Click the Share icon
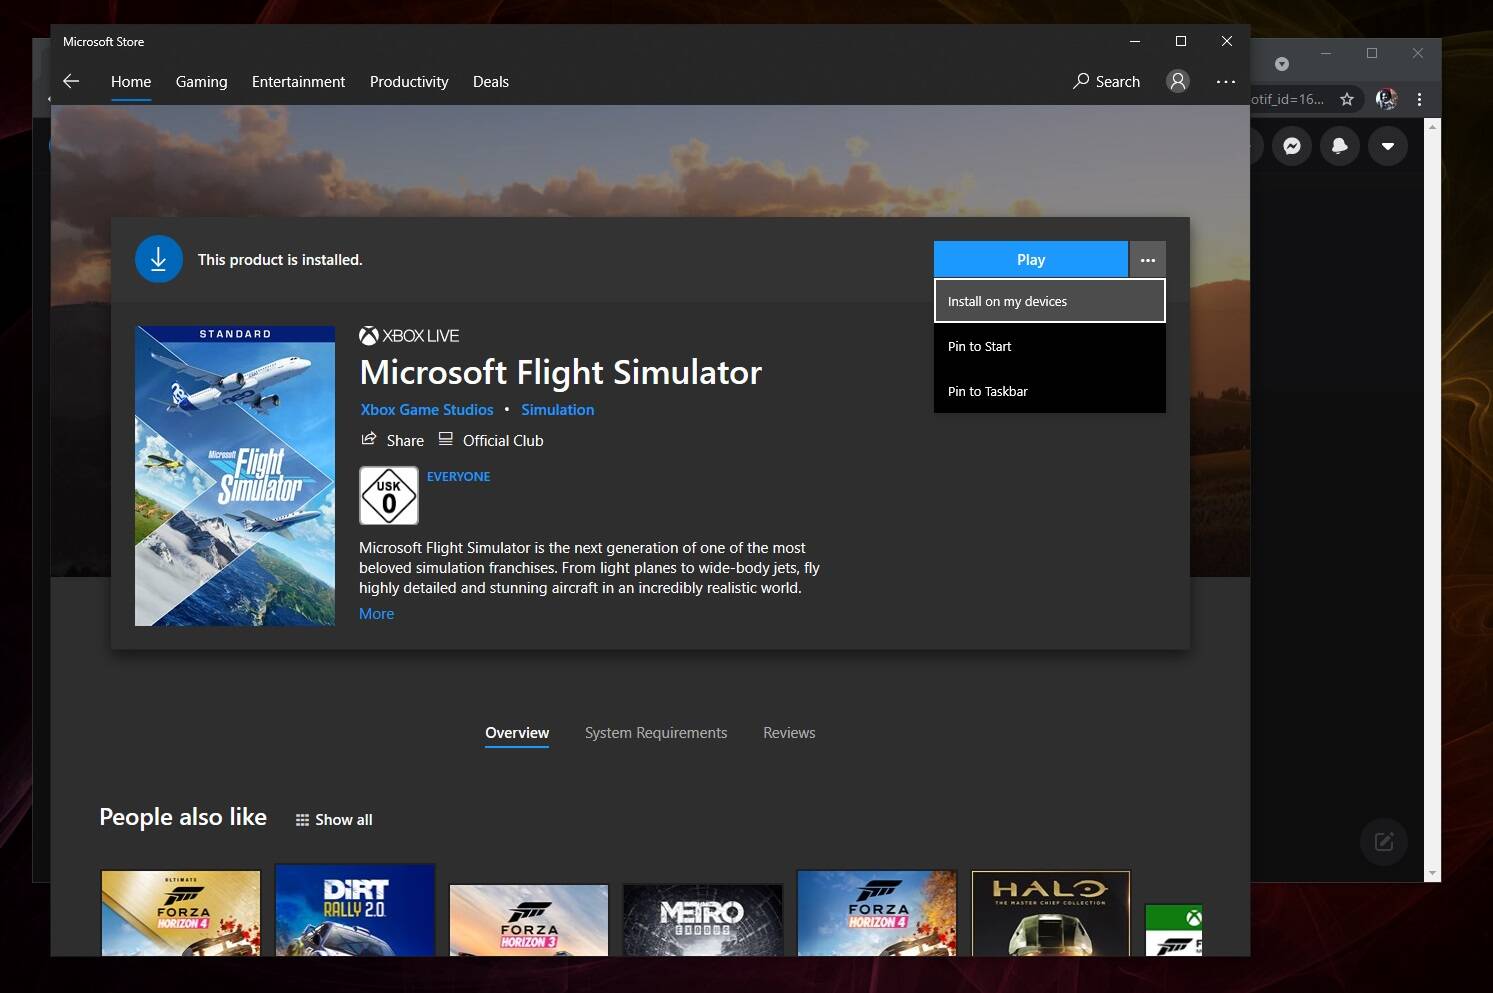Image resolution: width=1493 pixels, height=993 pixels. (x=369, y=439)
